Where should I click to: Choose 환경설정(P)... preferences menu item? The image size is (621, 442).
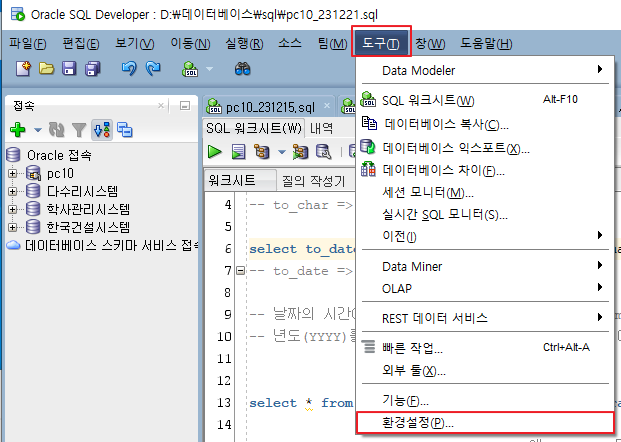pyautogui.click(x=485, y=423)
